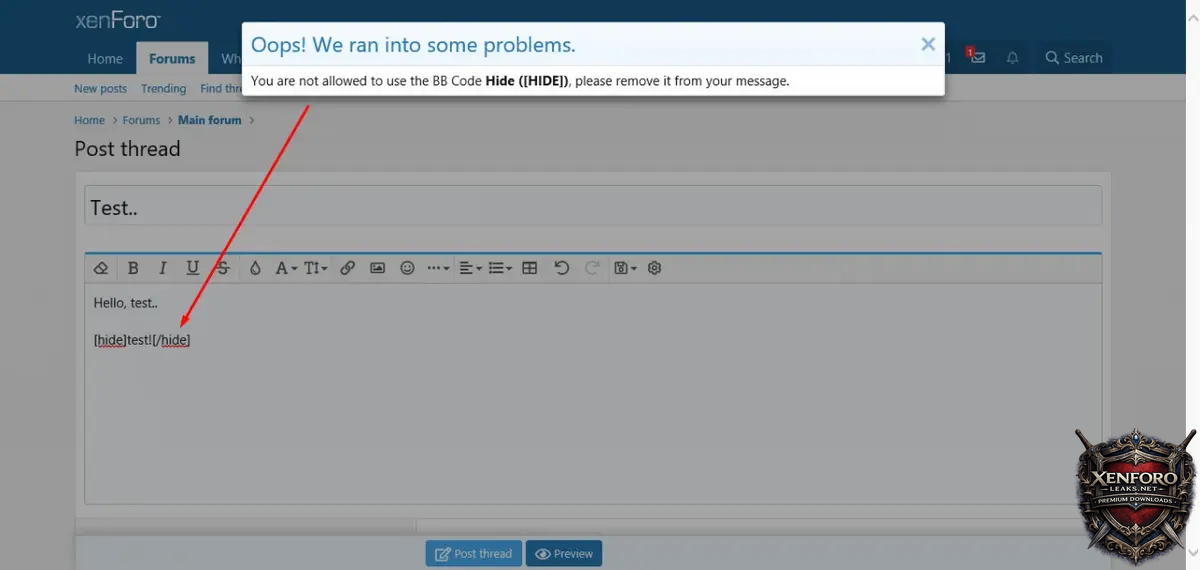Image resolution: width=1200 pixels, height=570 pixels.
Task: Click the BB code settings gear icon
Action: (655, 268)
